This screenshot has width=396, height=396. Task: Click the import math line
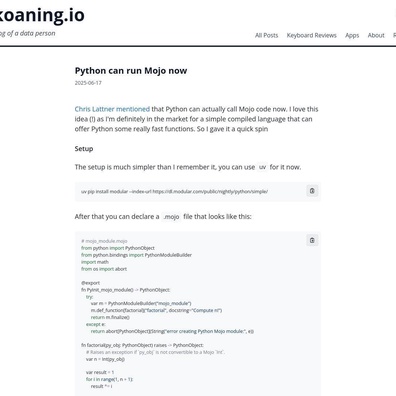coord(95,262)
